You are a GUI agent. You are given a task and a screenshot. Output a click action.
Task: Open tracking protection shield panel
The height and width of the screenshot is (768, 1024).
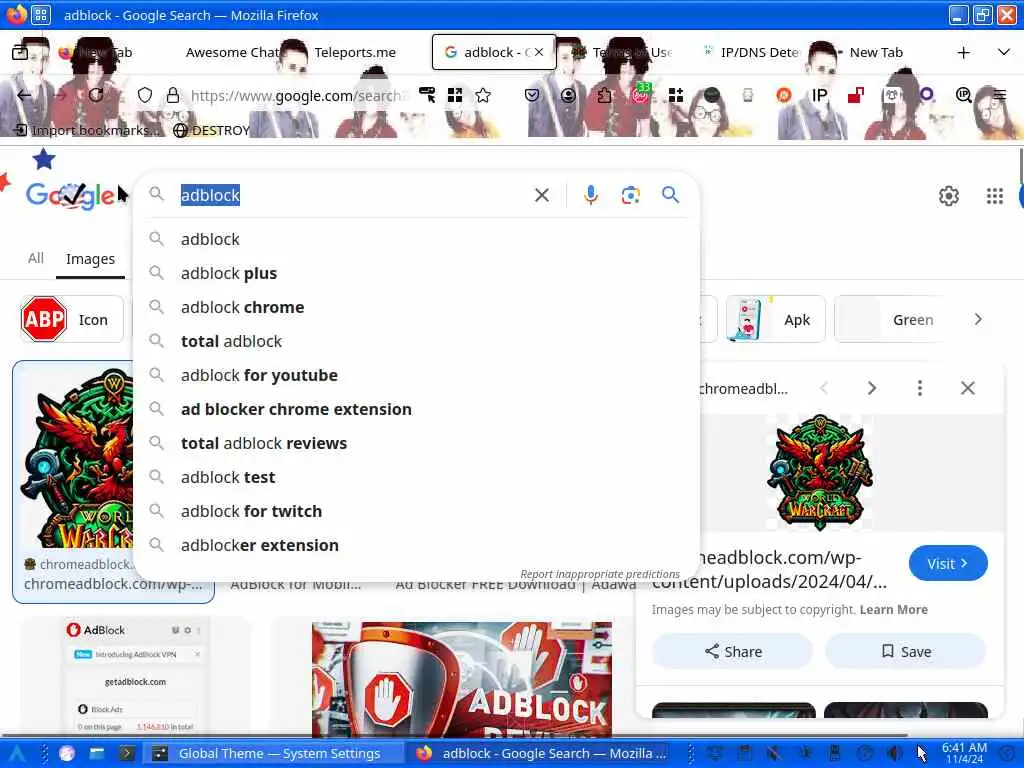click(x=144, y=95)
